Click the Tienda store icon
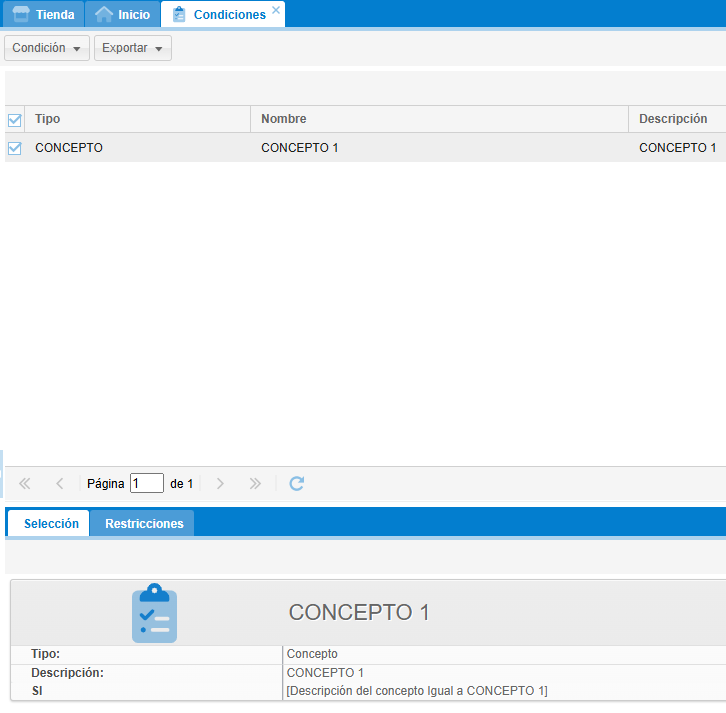Image resolution: width=726 pixels, height=713 pixels. click(x=21, y=14)
